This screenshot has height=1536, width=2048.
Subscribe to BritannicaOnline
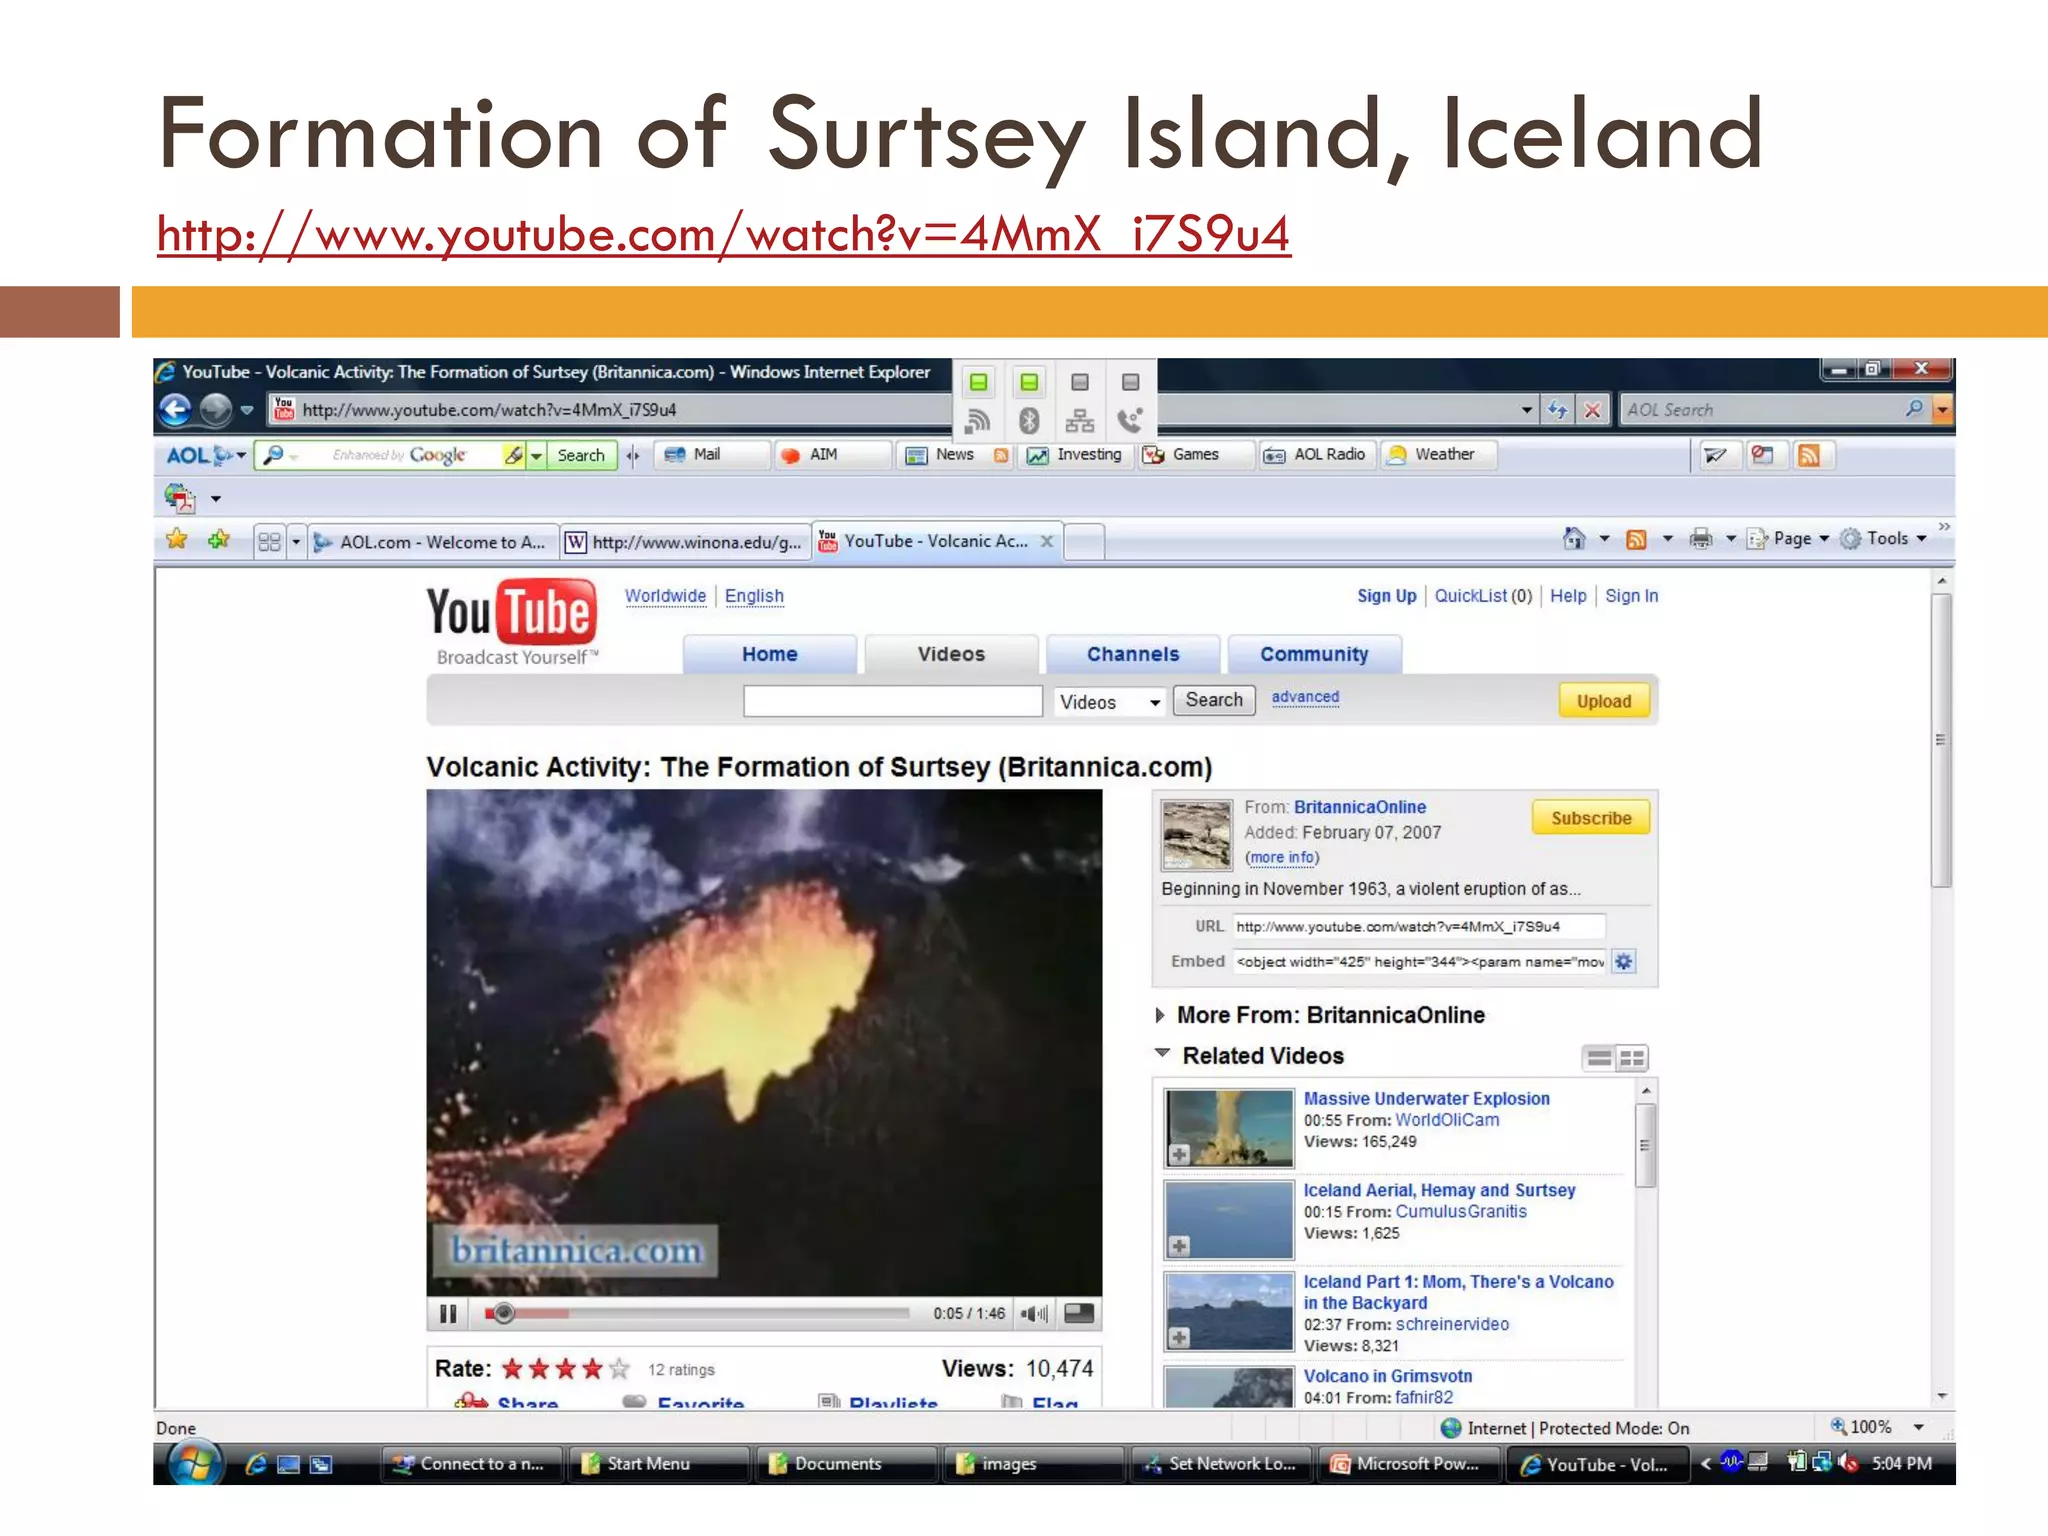pyautogui.click(x=1590, y=818)
